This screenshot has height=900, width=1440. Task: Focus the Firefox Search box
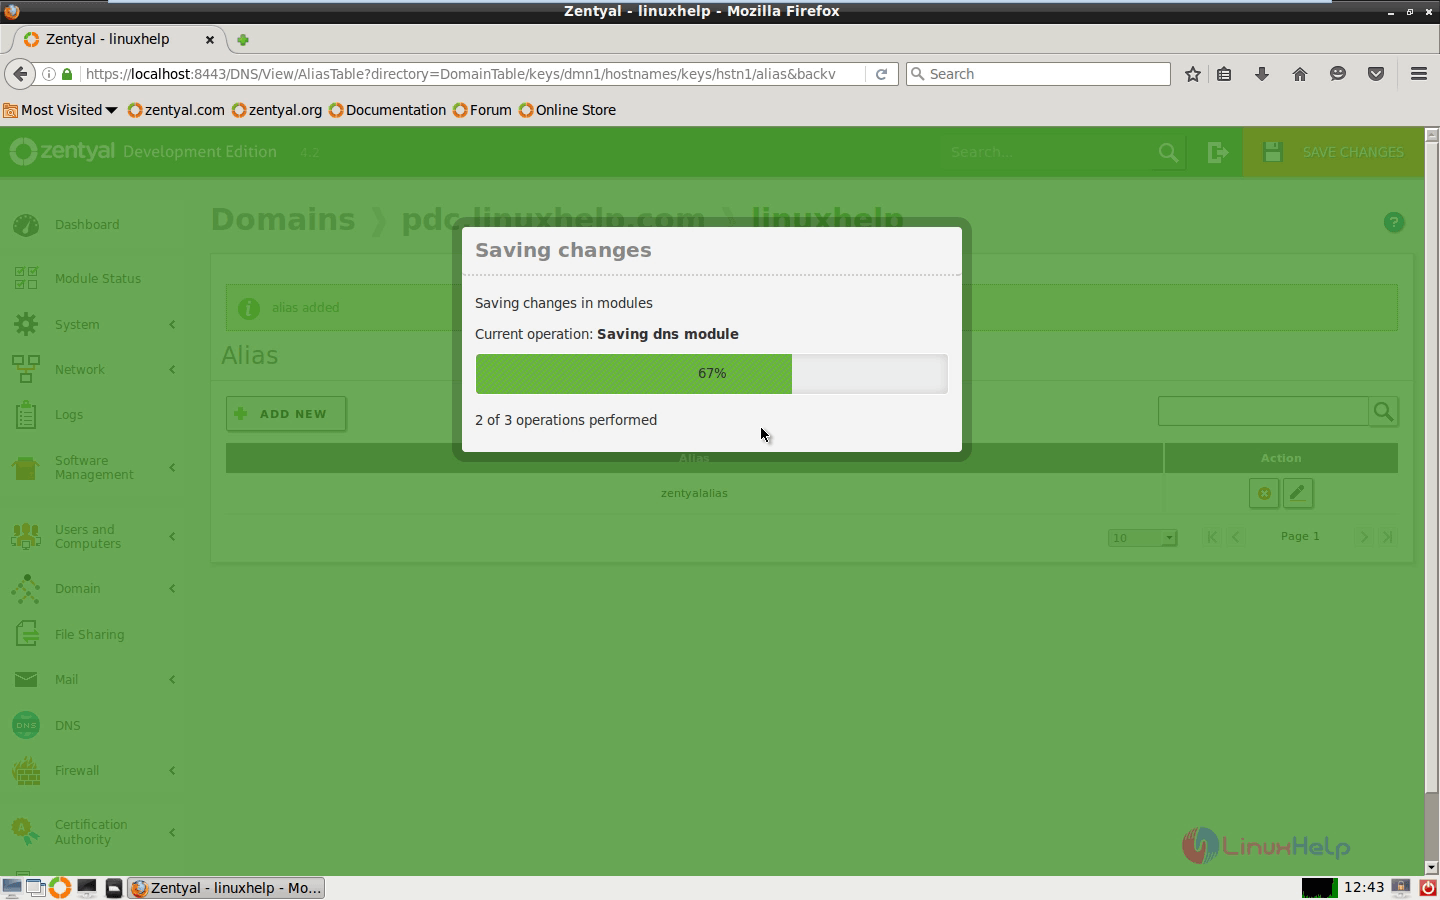tap(1038, 74)
